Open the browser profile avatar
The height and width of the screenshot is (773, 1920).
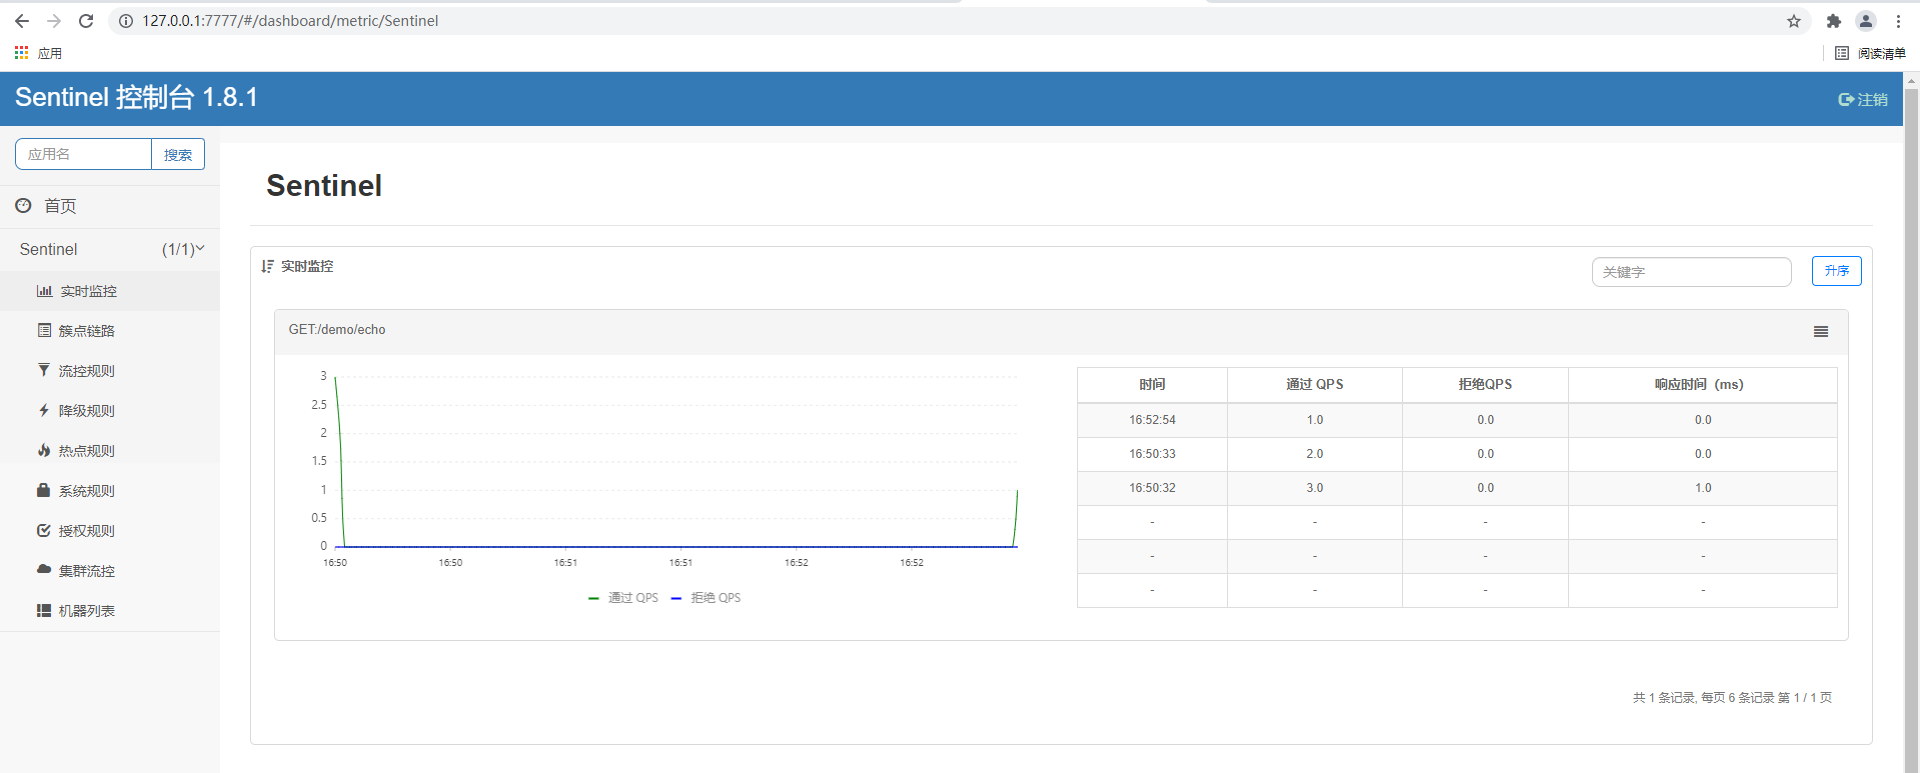click(x=1866, y=21)
